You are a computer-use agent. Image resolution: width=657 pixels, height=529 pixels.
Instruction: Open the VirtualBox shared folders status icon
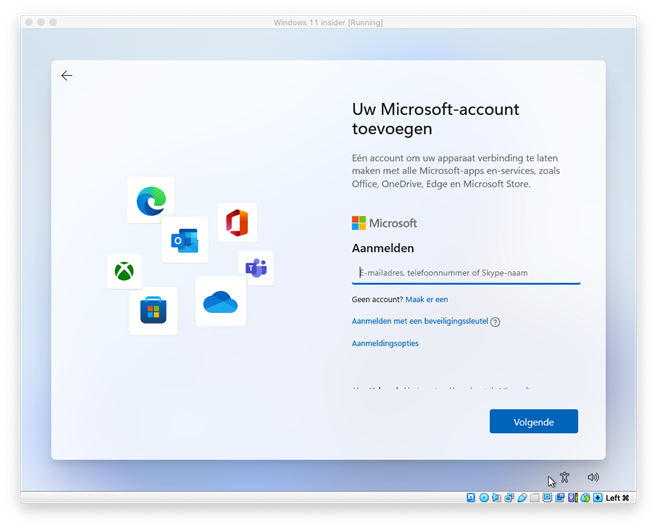coord(534,498)
